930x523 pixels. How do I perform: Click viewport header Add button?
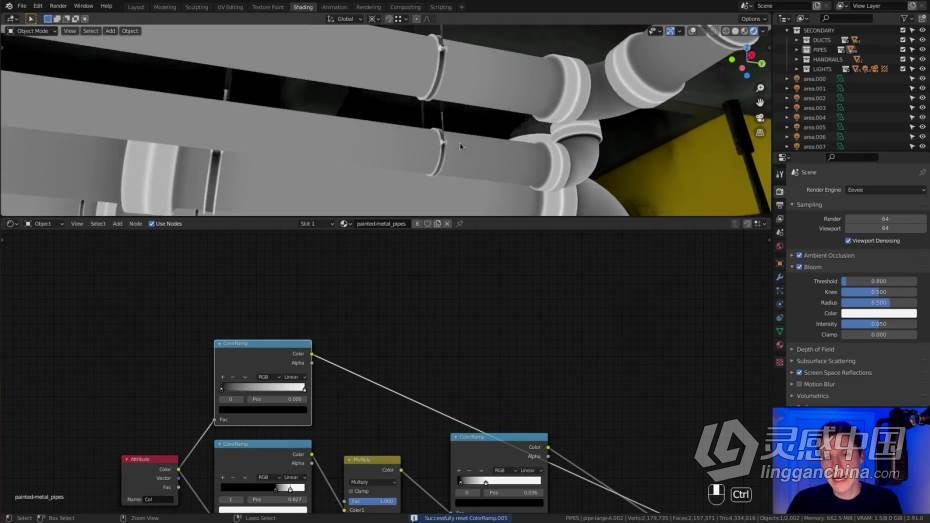click(x=110, y=31)
